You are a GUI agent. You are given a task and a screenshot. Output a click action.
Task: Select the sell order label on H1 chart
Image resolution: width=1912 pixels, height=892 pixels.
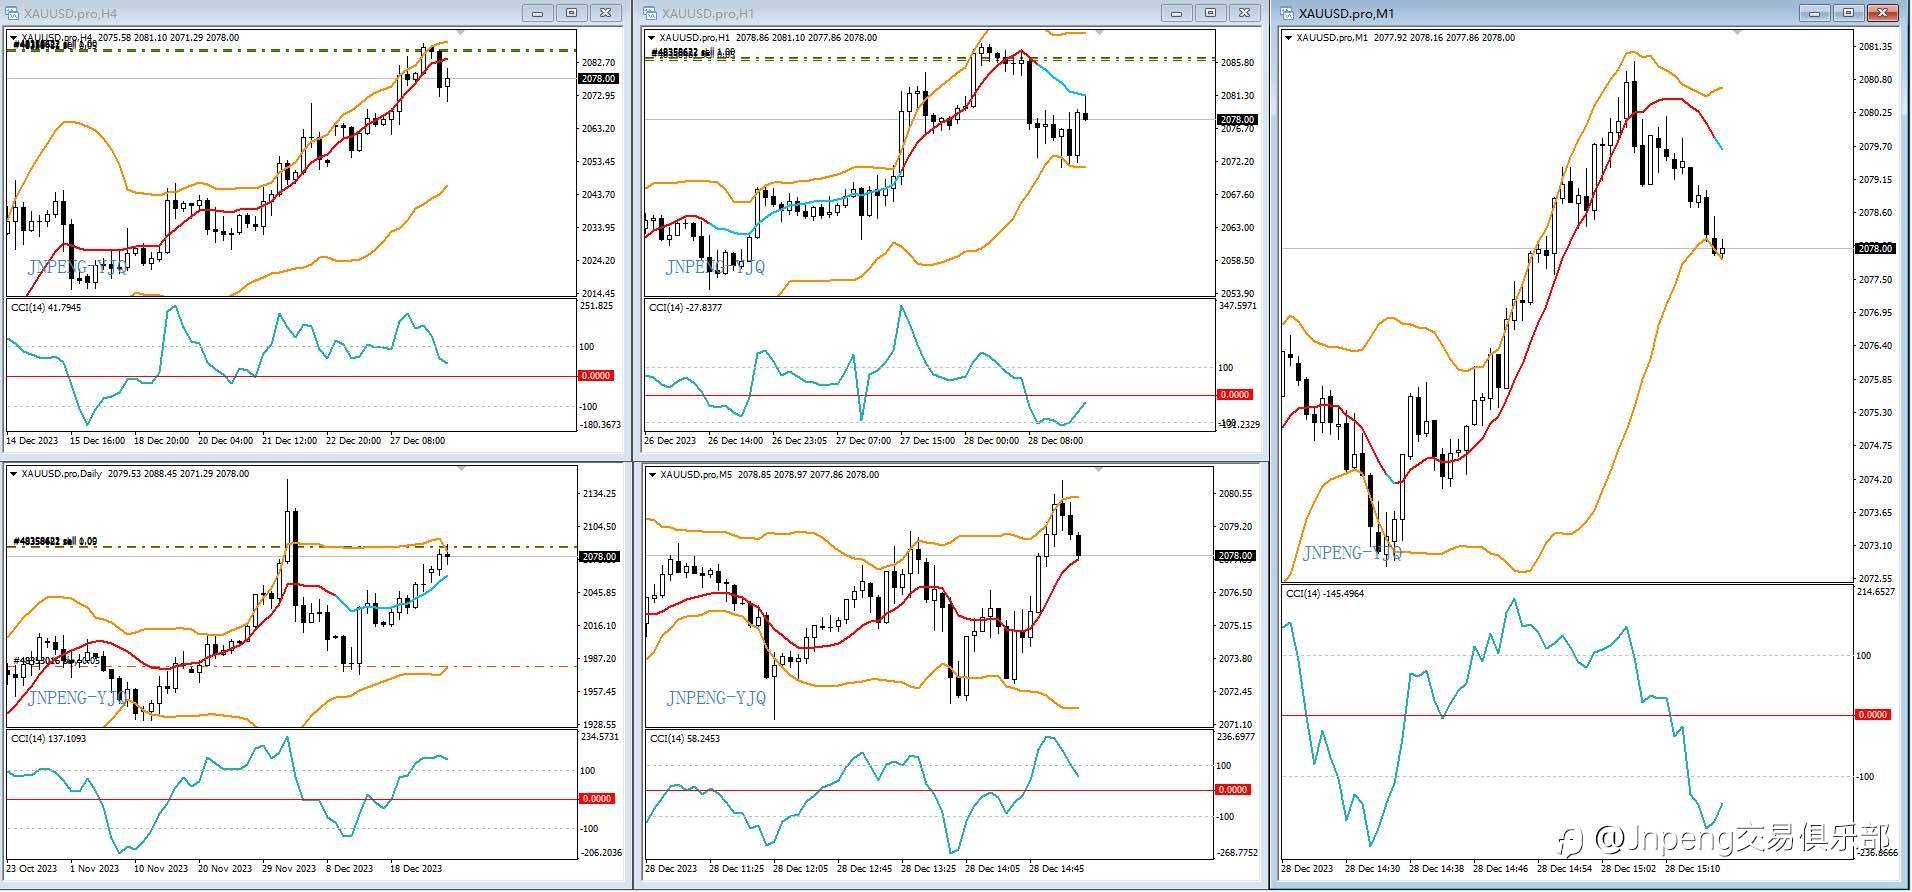pos(693,52)
